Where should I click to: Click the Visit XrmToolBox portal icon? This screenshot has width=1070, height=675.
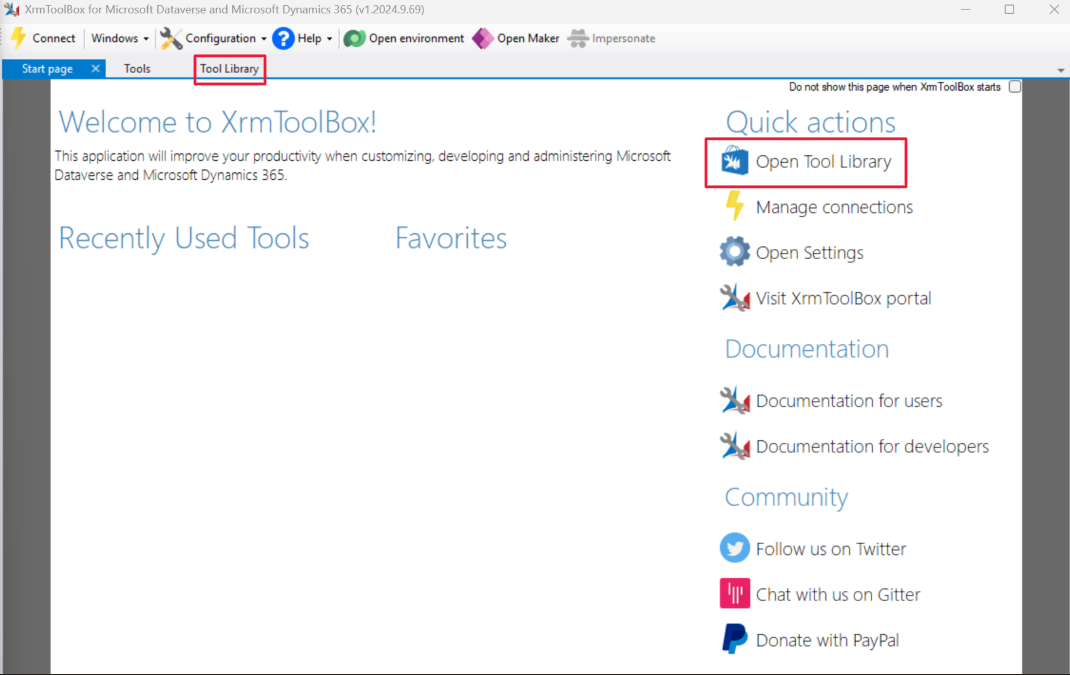pyautogui.click(x=734, y=298)
